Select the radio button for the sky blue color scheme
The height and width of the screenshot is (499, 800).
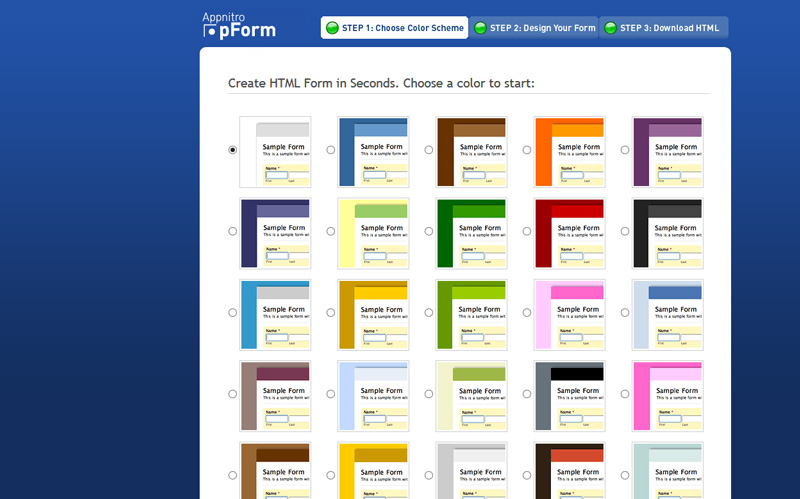point(233,312)
